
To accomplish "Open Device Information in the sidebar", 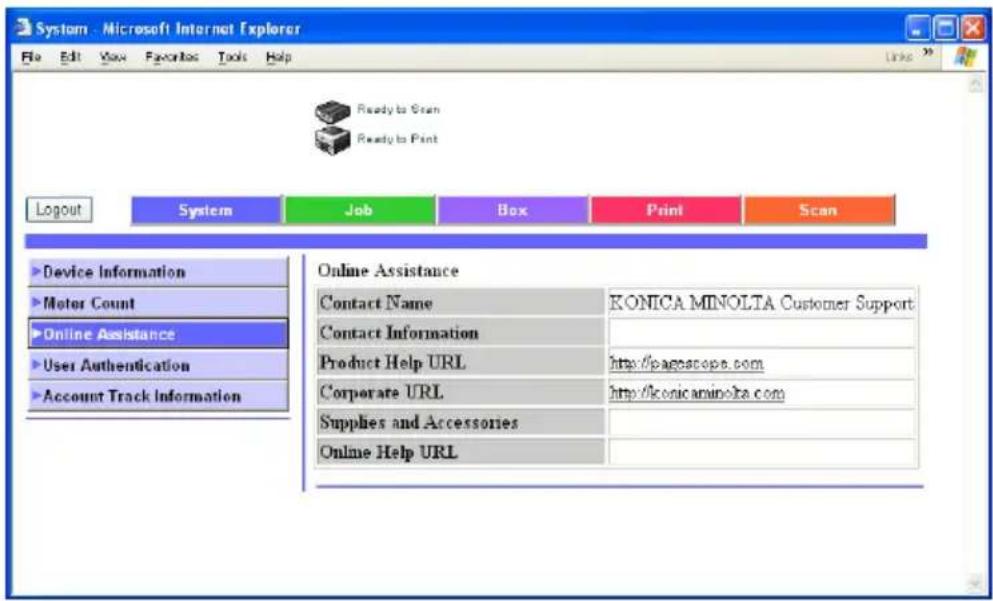I will 158,272.
